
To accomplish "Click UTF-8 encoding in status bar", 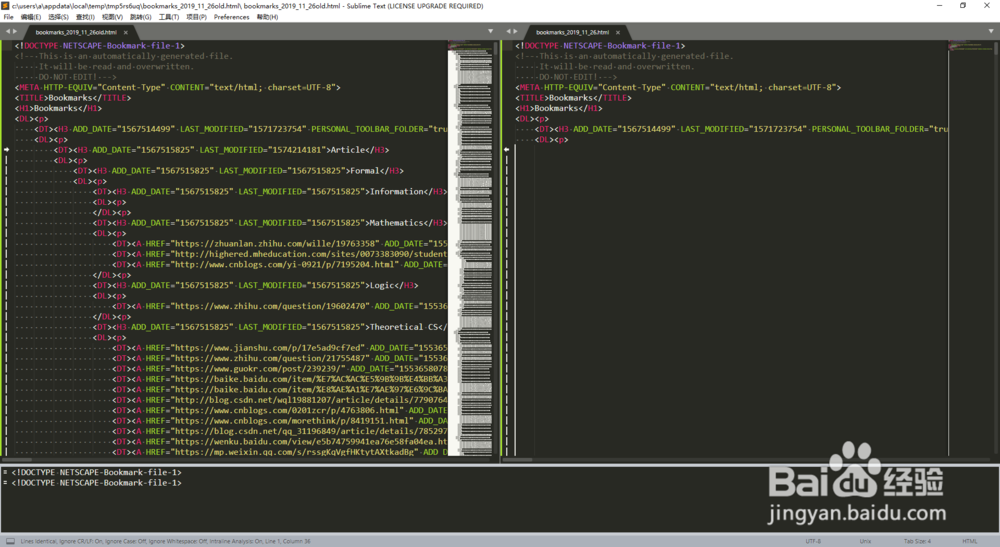I will (813, 541).
